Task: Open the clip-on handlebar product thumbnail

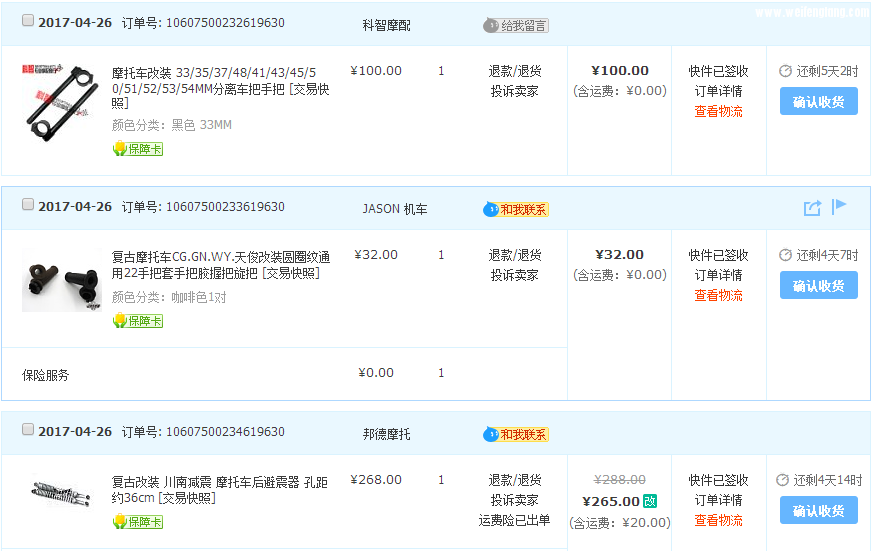Action: pyautogui.click(x=59, y=102)
